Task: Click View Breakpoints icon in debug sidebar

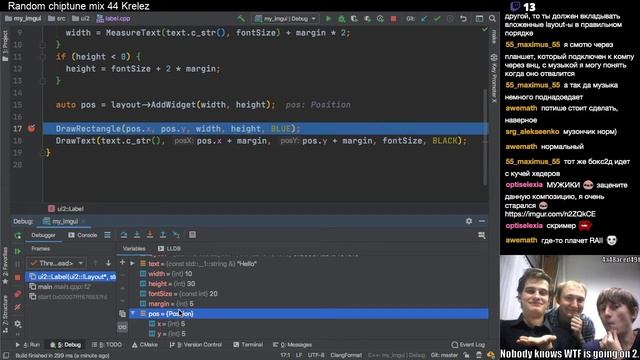Action: tap(18, 293)
